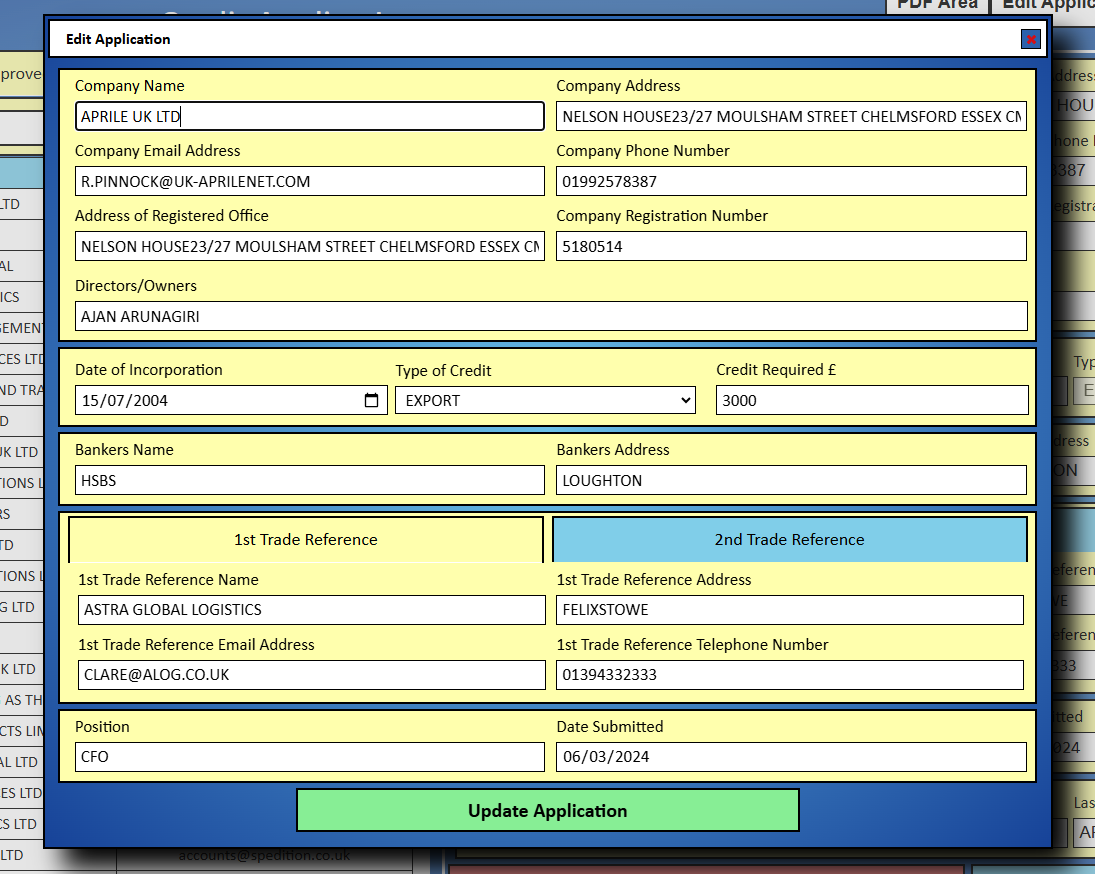Select the Date Submitted field
The width and height of the screenshot is (1095, 874).
point(791,757)
